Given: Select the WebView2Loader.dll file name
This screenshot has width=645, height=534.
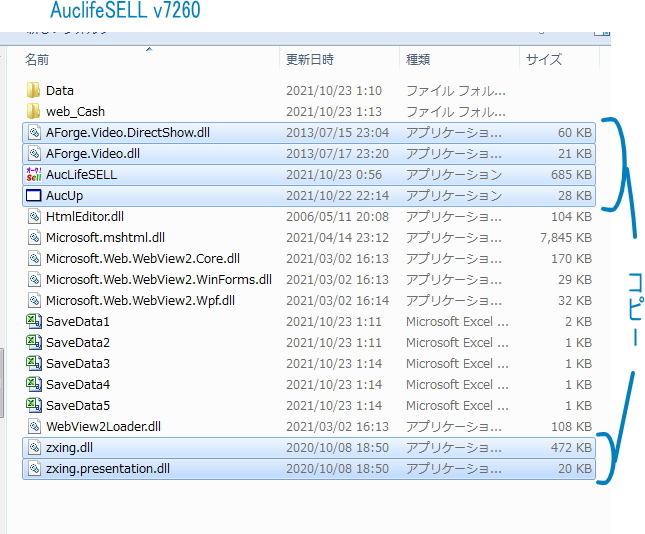Looking at the screenshot, I should 103,426.
